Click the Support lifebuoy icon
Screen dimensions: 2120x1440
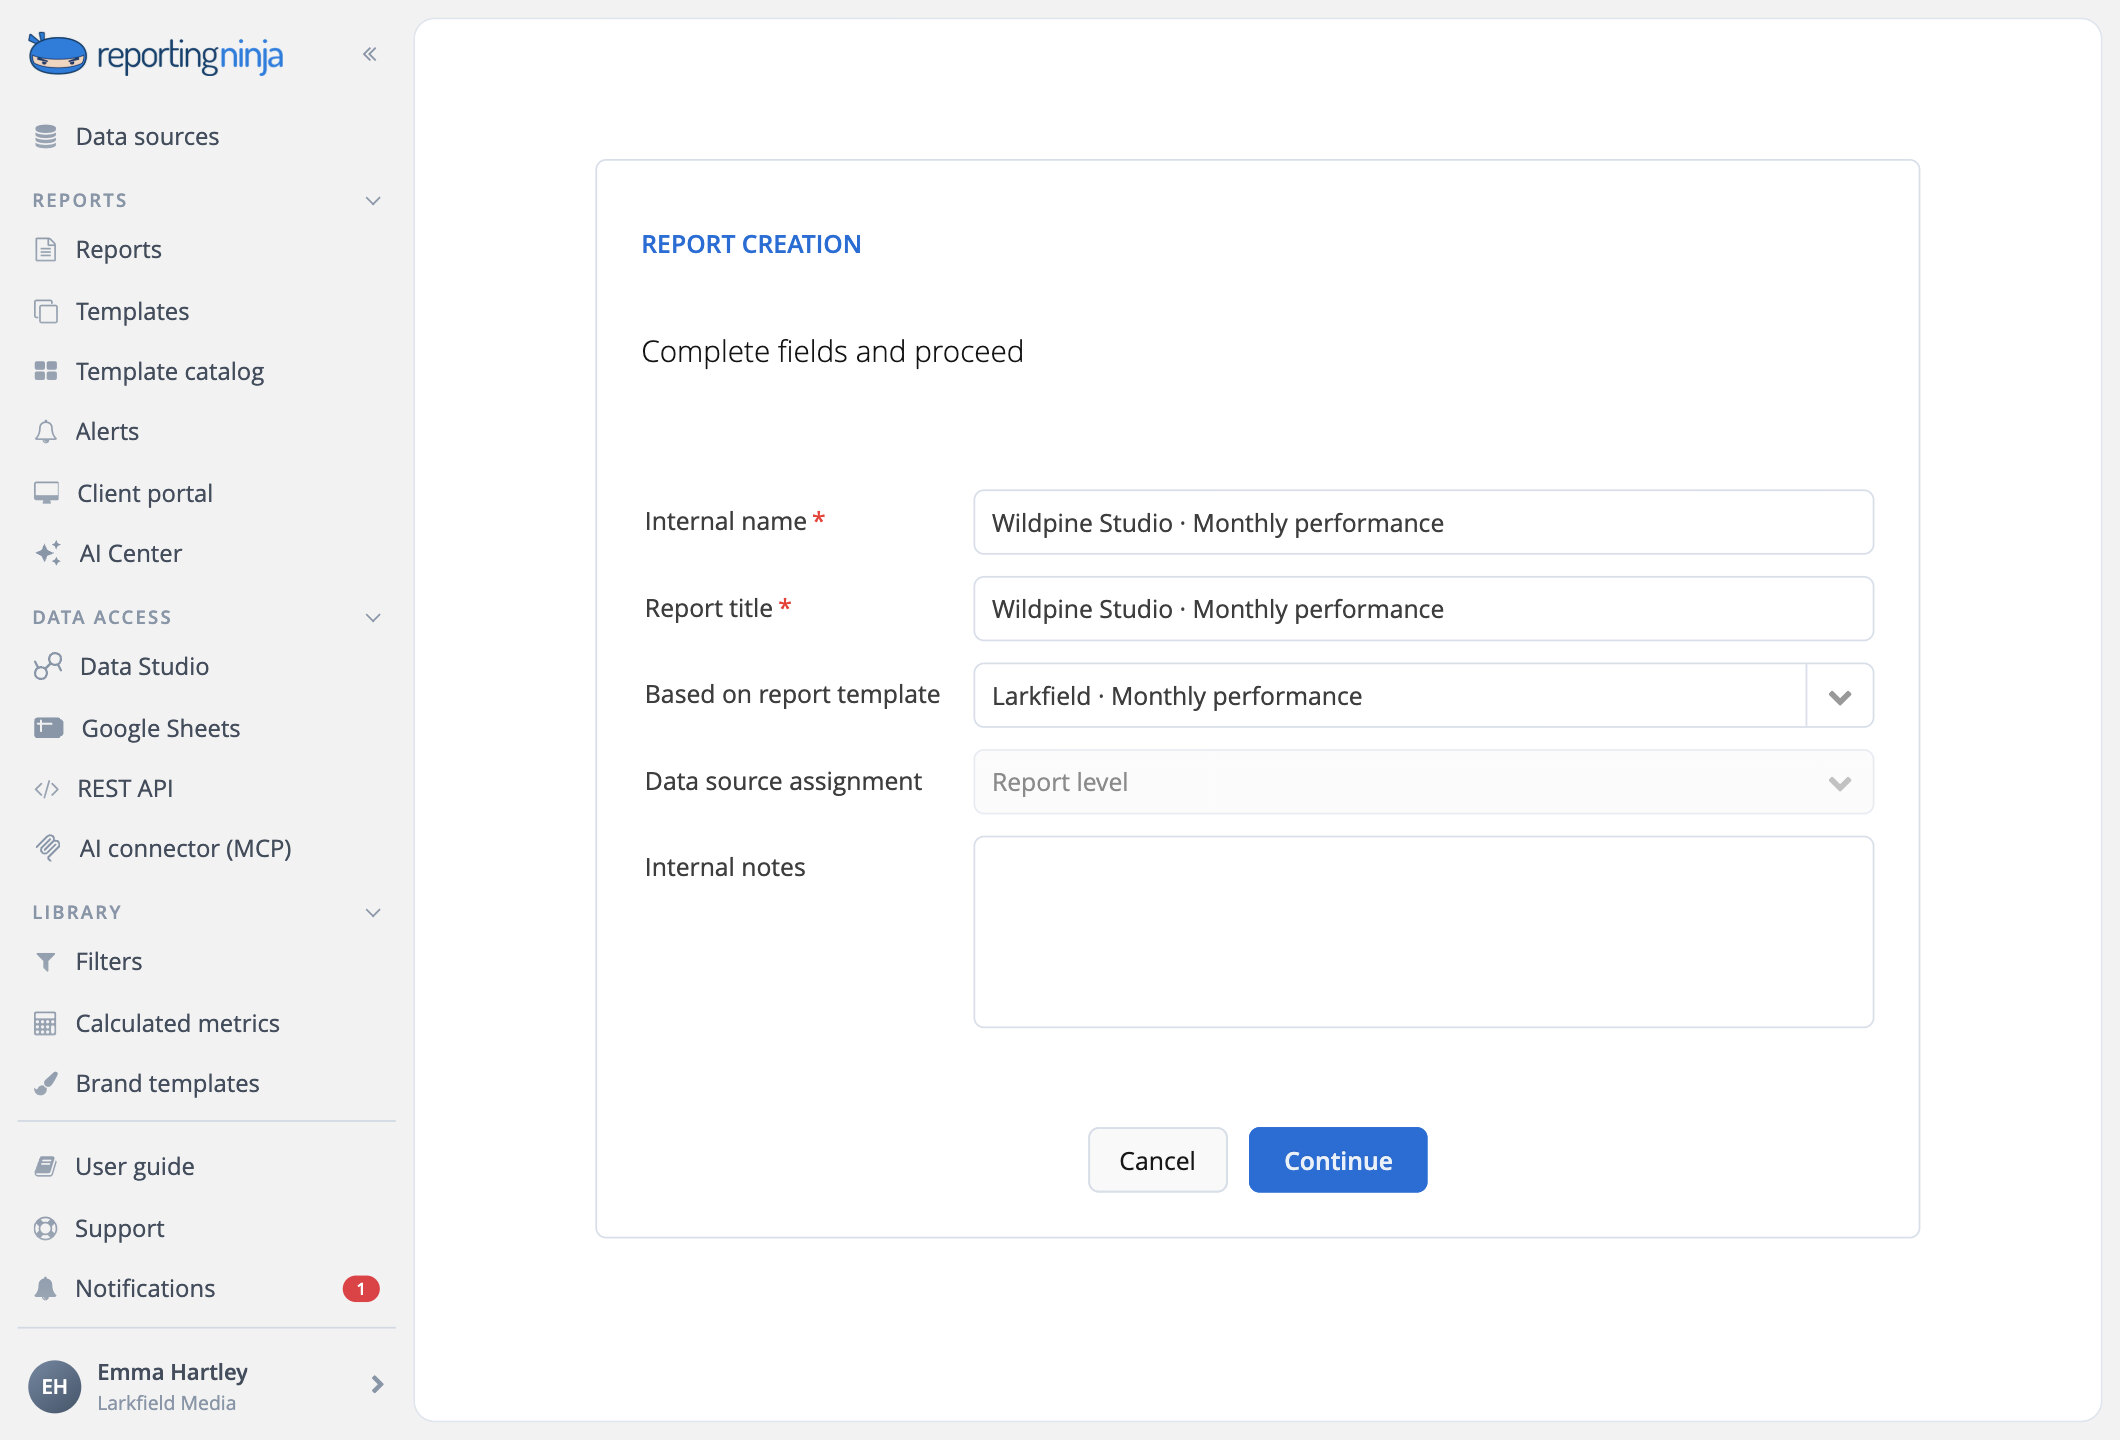[45, 1228]
